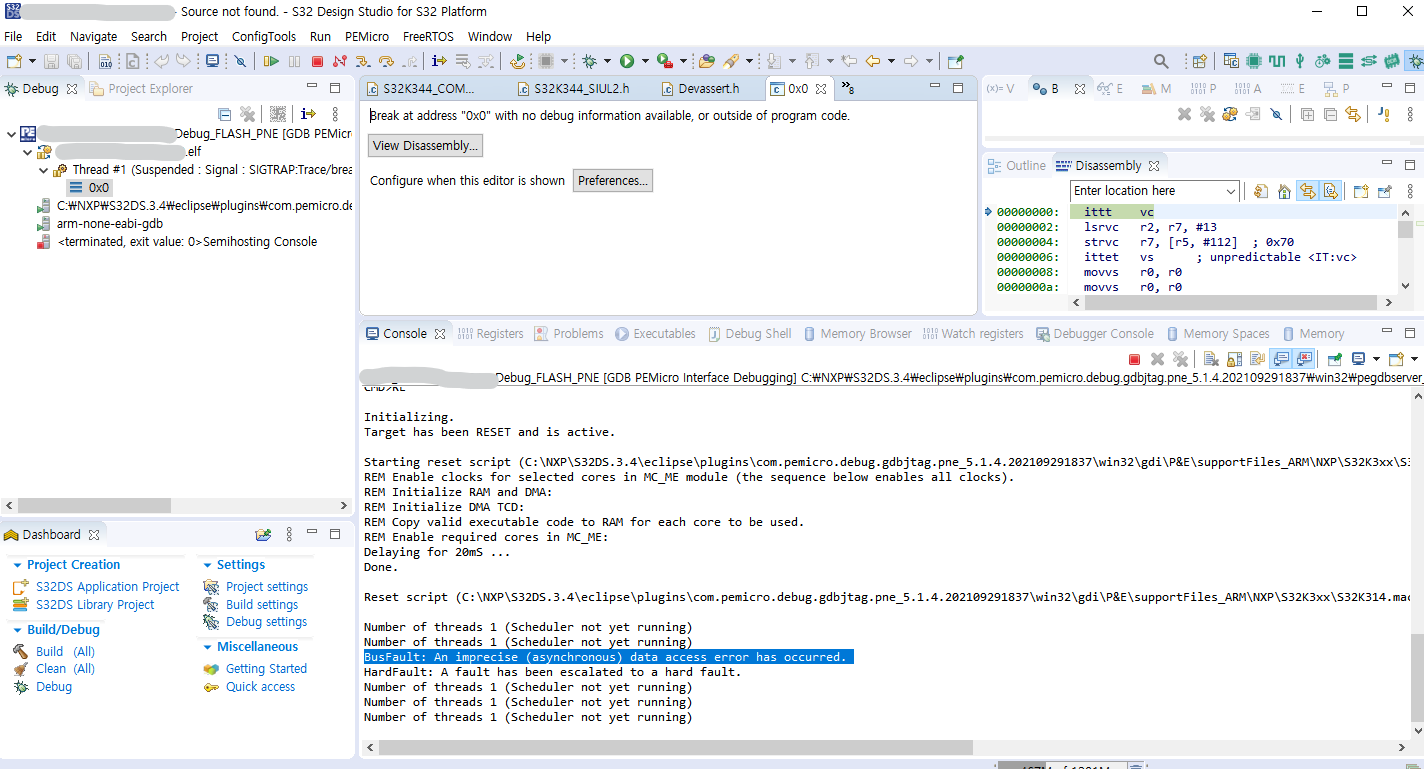Click the View Disassembly button
Image resolution: width=1424 pixels, height=769 pixels.
424,145
